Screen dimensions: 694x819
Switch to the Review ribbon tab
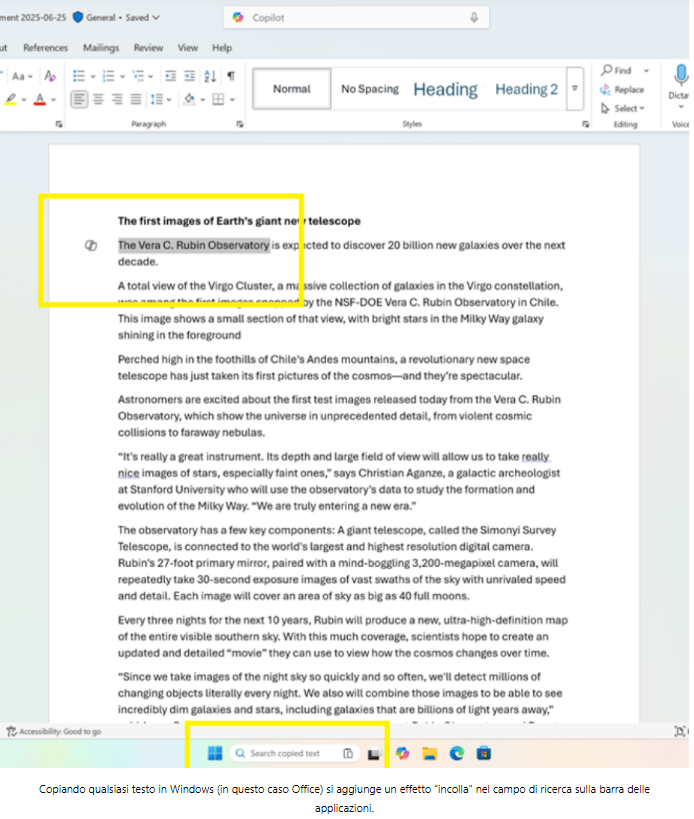148,47
